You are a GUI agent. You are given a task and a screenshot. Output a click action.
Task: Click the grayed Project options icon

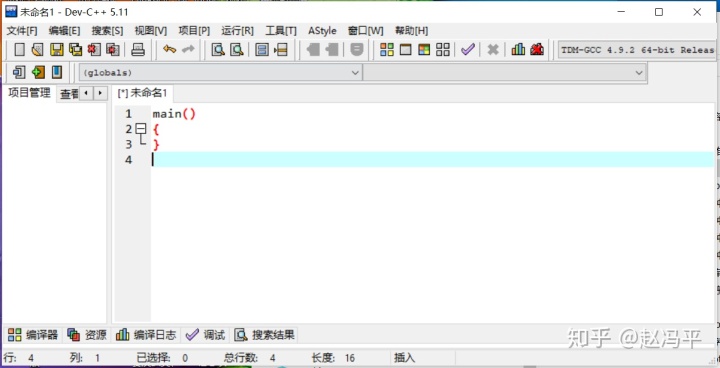tap(357, 50)
